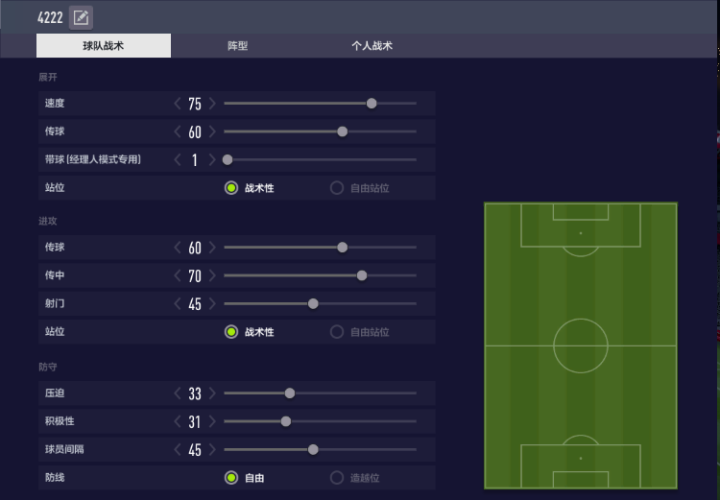Viewport: 720px width, 500px height.
Task: Select the 球队战术 tab
Action: (x=103, y=46)
